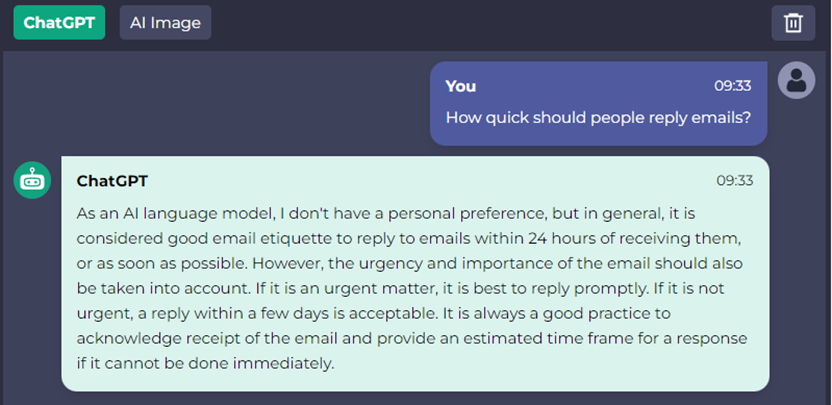Click the line starting "or as soon as possible"
The width and height of the screenshot is (832, 405).
point(409,264)
